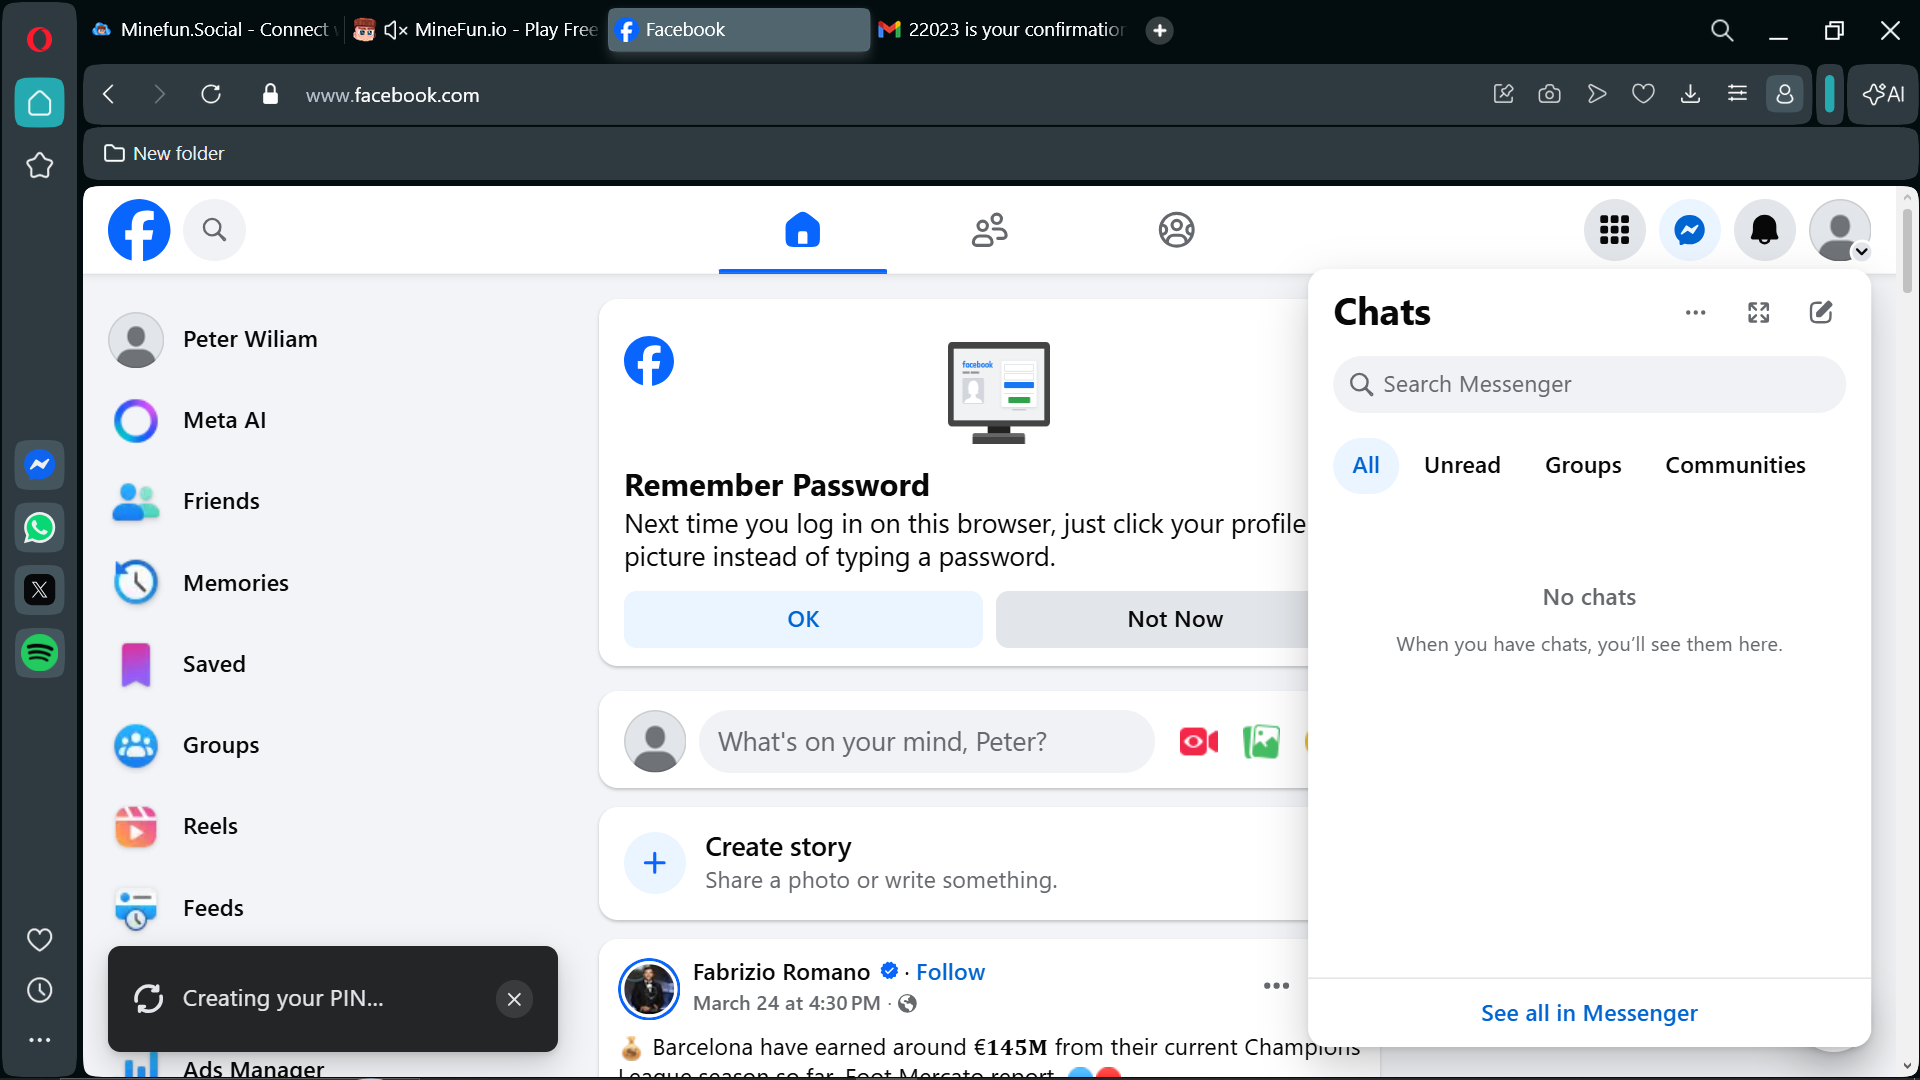Open Spotify from the Opera sidebar

[40, 653]
